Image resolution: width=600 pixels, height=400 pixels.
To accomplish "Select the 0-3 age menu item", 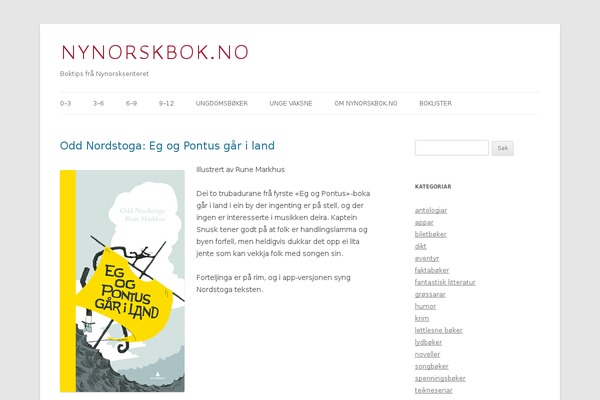I will (x=65, y=103).
